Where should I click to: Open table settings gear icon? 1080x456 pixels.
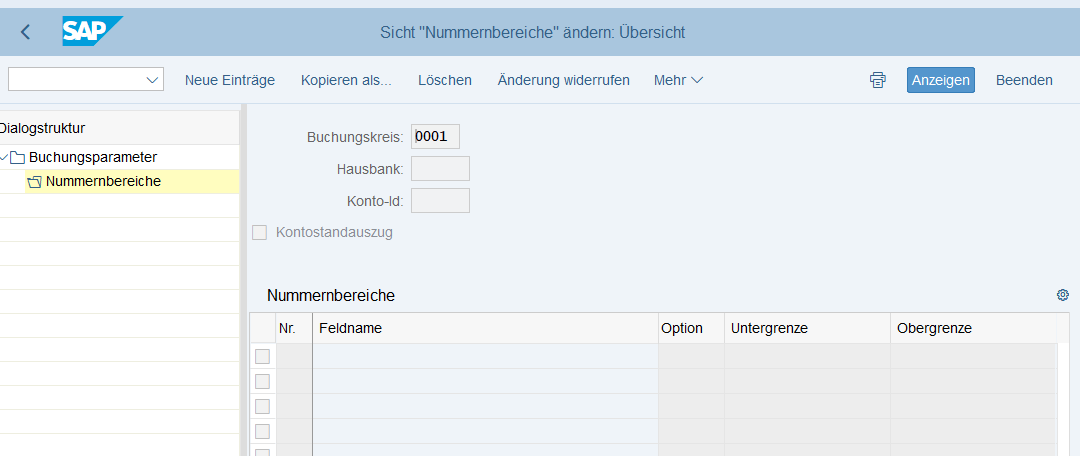coord(1062,295)
